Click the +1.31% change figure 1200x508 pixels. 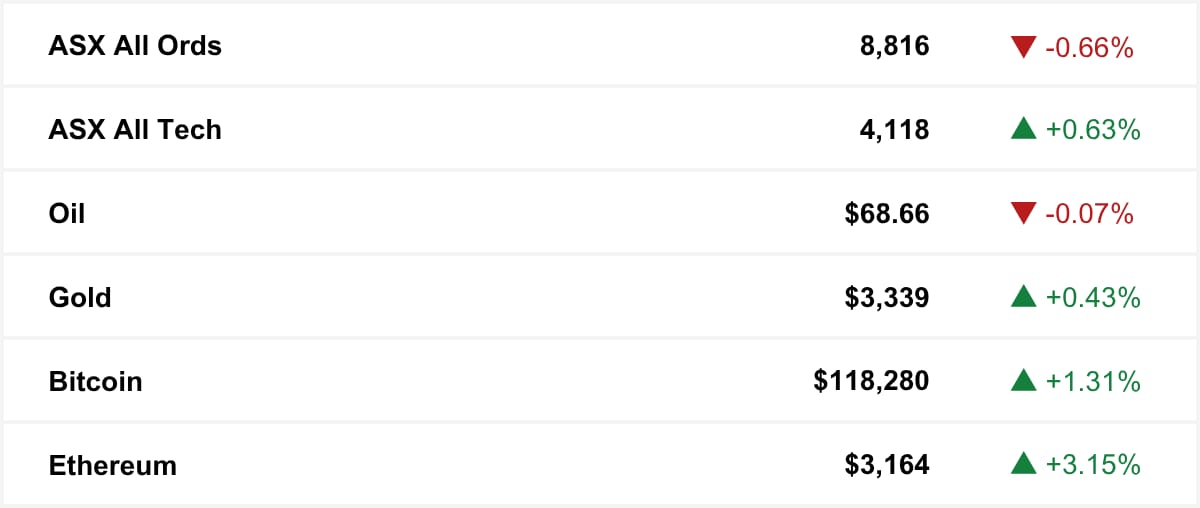click(x=1093, y=382)
